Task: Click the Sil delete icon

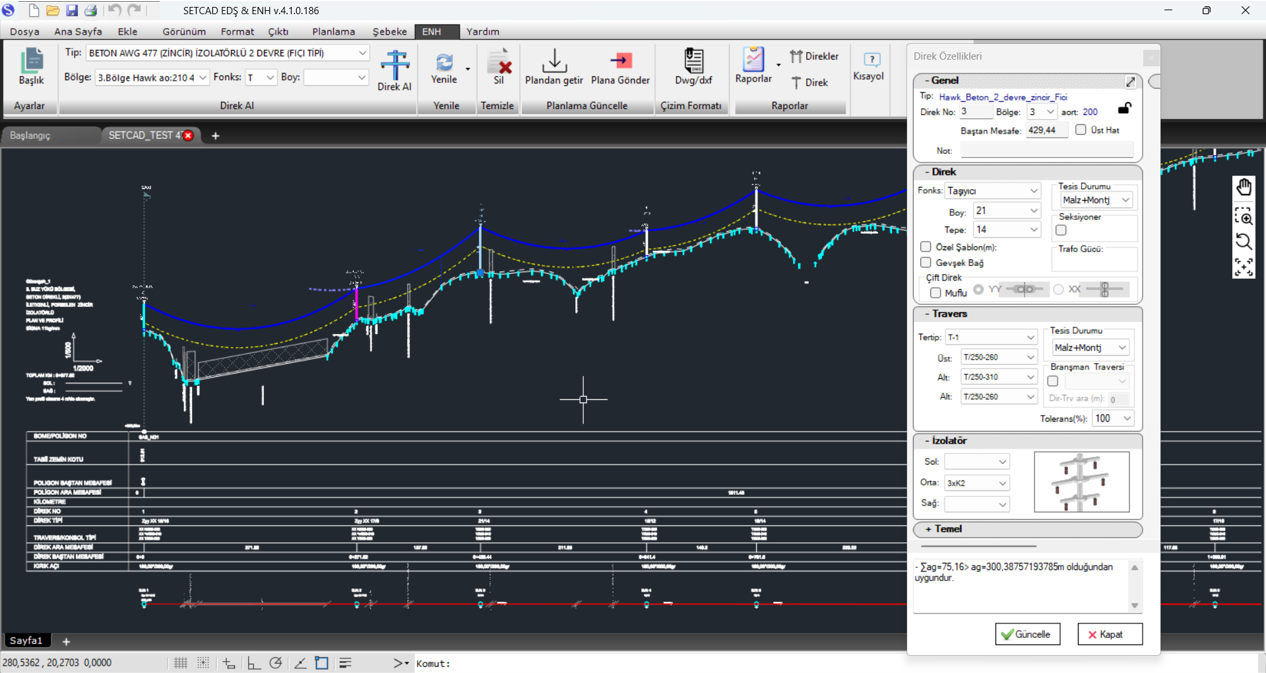Action: tap(498, 62)
